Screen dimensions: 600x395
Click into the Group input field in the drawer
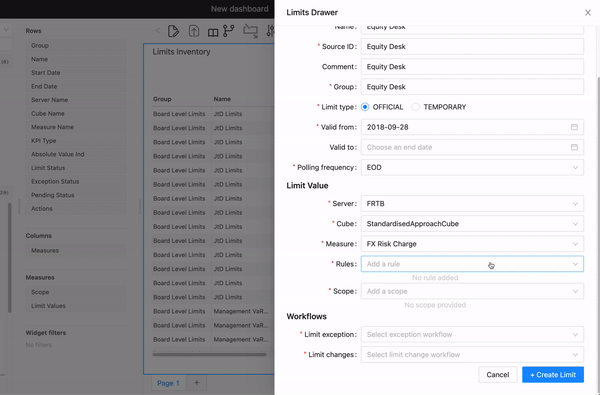[472, 87]
